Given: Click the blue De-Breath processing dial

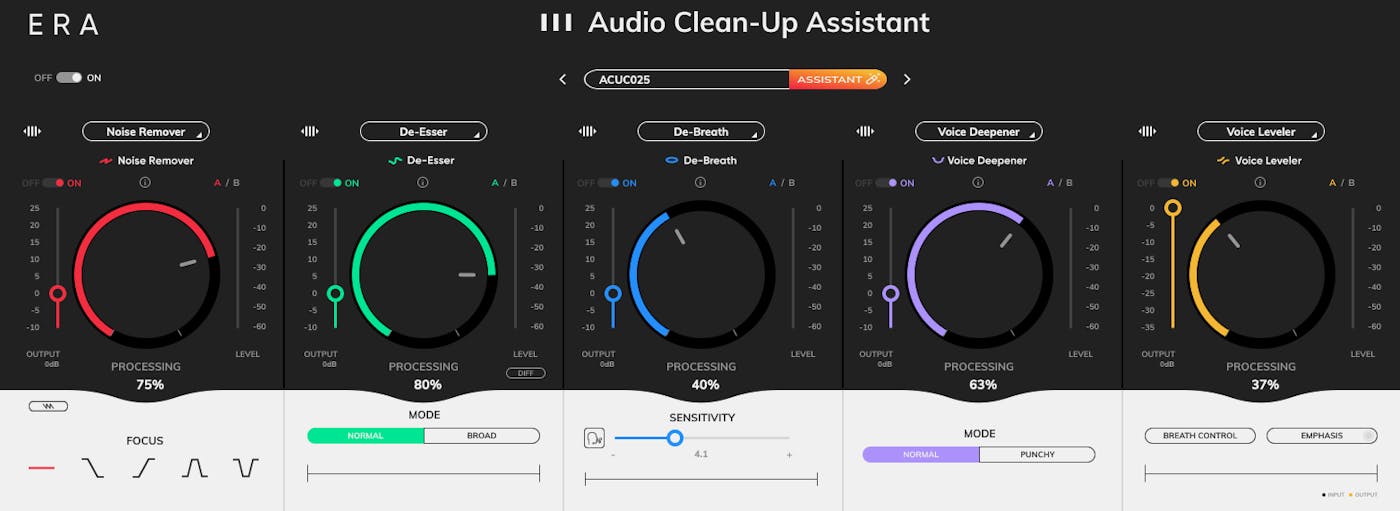Looking at the screenshot, I should tap(702, 273).
